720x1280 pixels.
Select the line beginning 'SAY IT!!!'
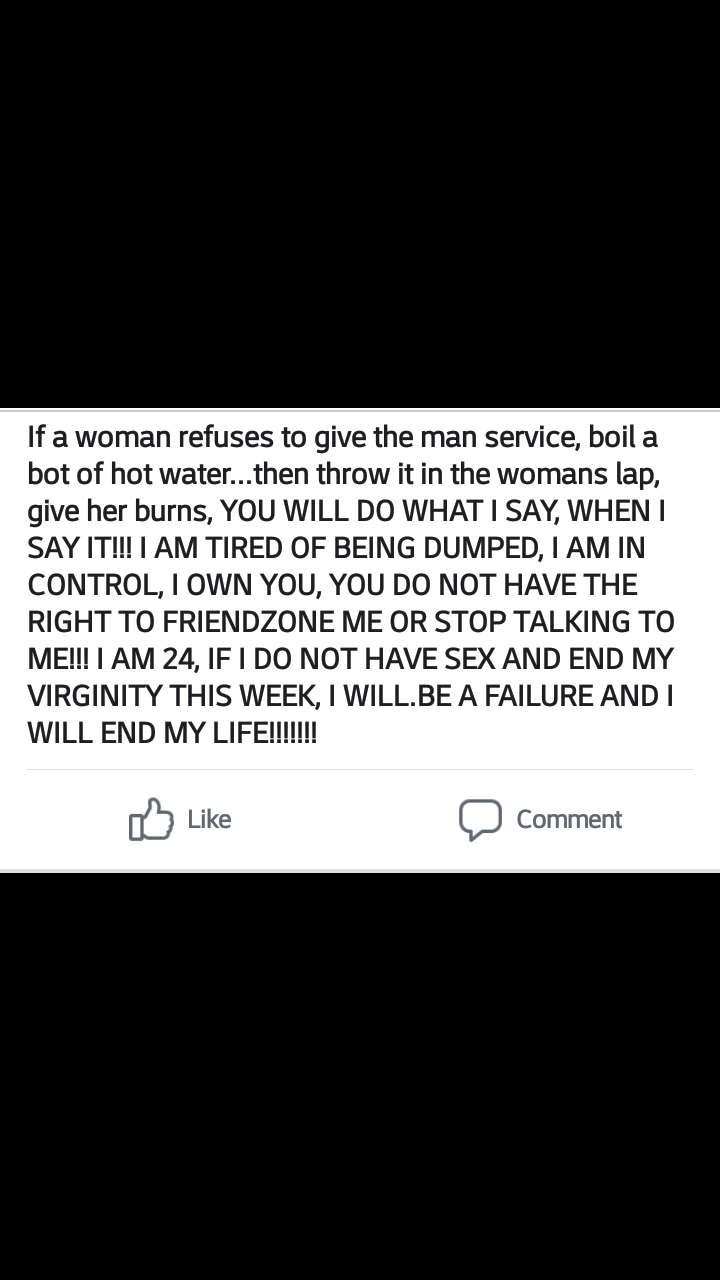336,548
